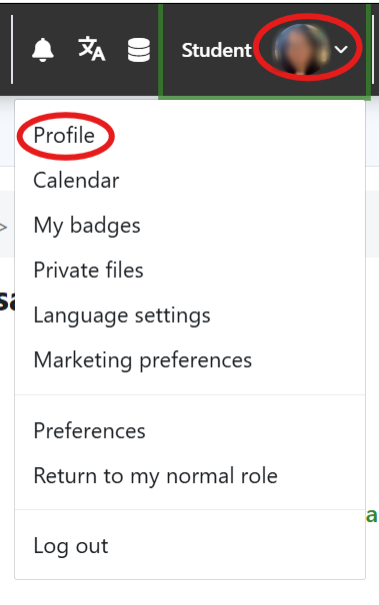Click the white divider left of bell
This screenshot has height=605, width=379.
tap(12, 49)
